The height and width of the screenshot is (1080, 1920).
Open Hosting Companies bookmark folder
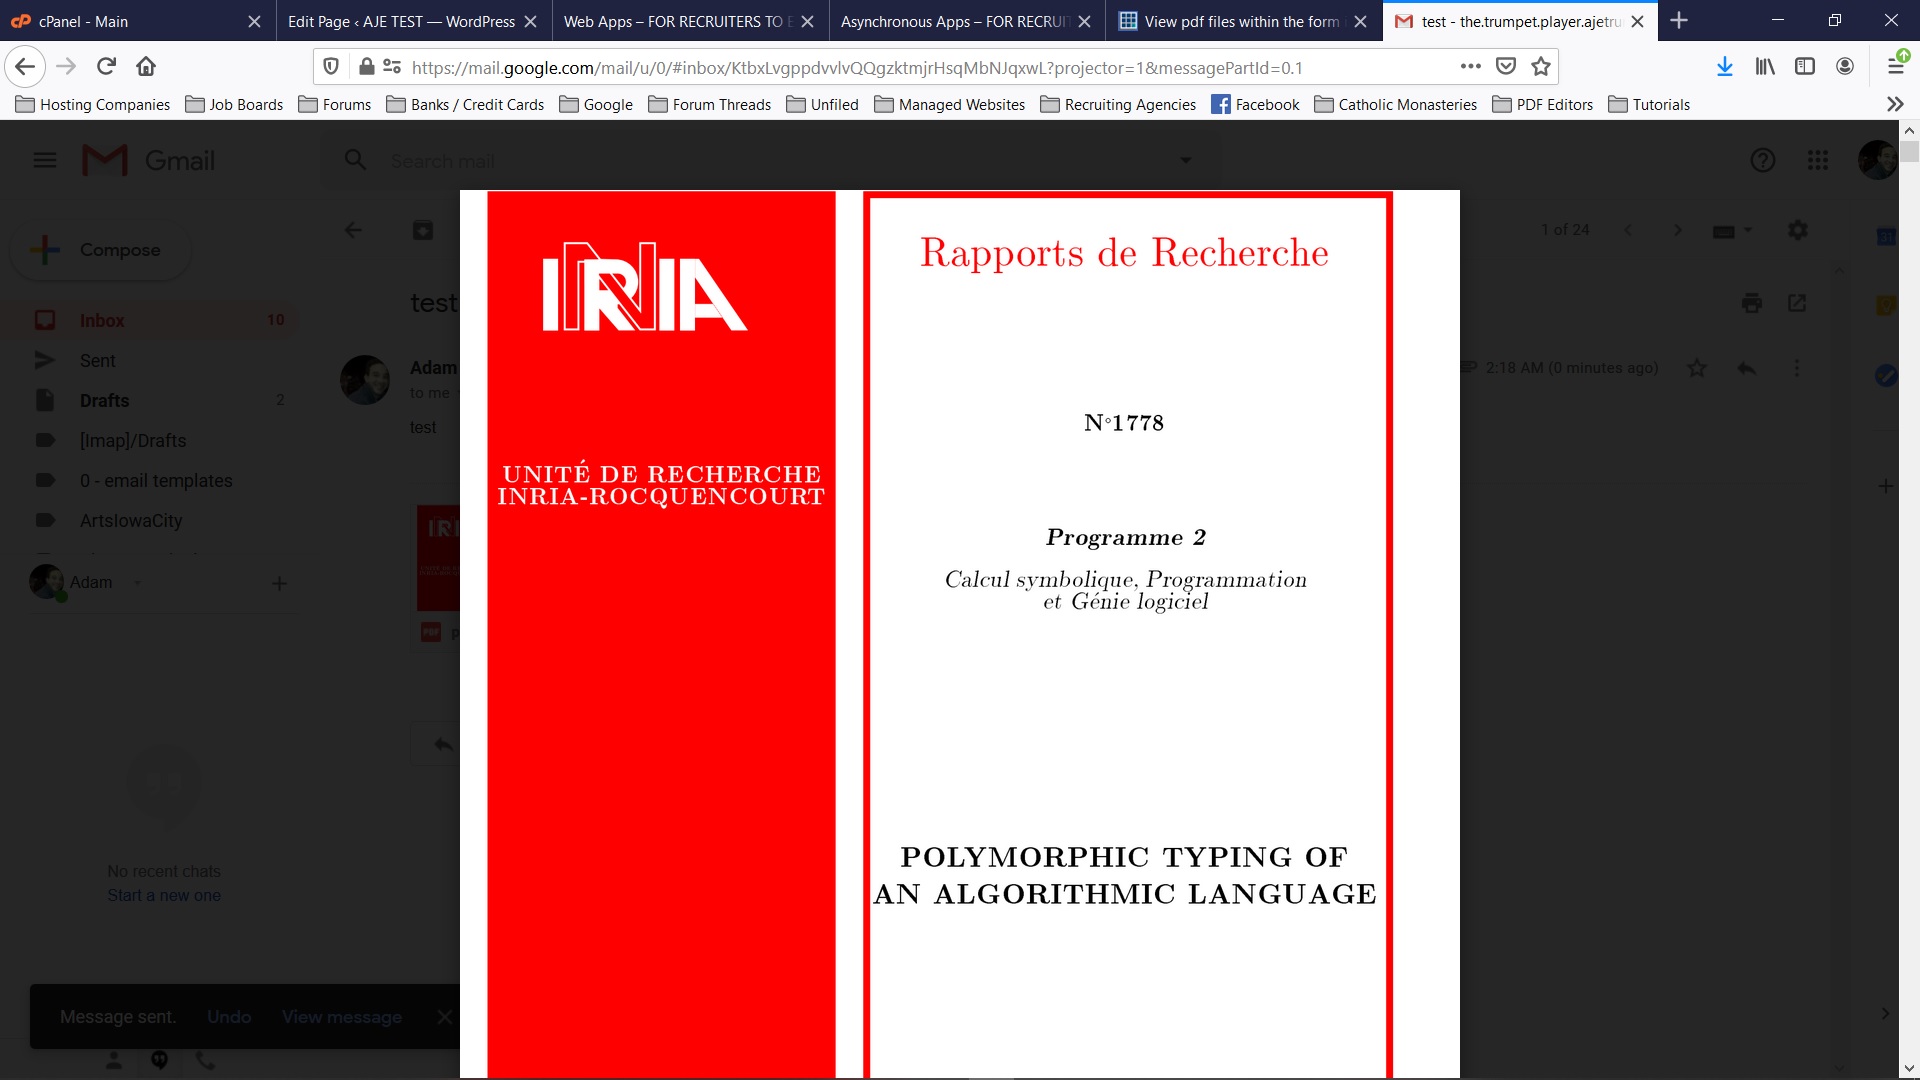[93, 104]
